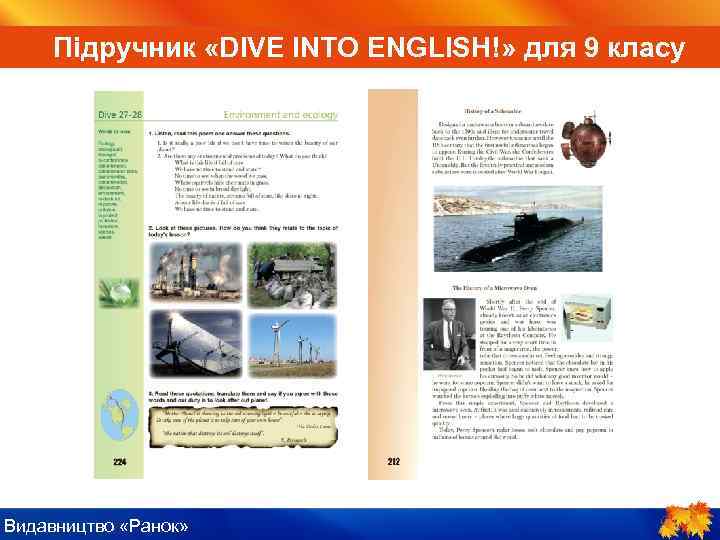Click exercise 2 'Look at these pictures' instruction

(243, 231)
